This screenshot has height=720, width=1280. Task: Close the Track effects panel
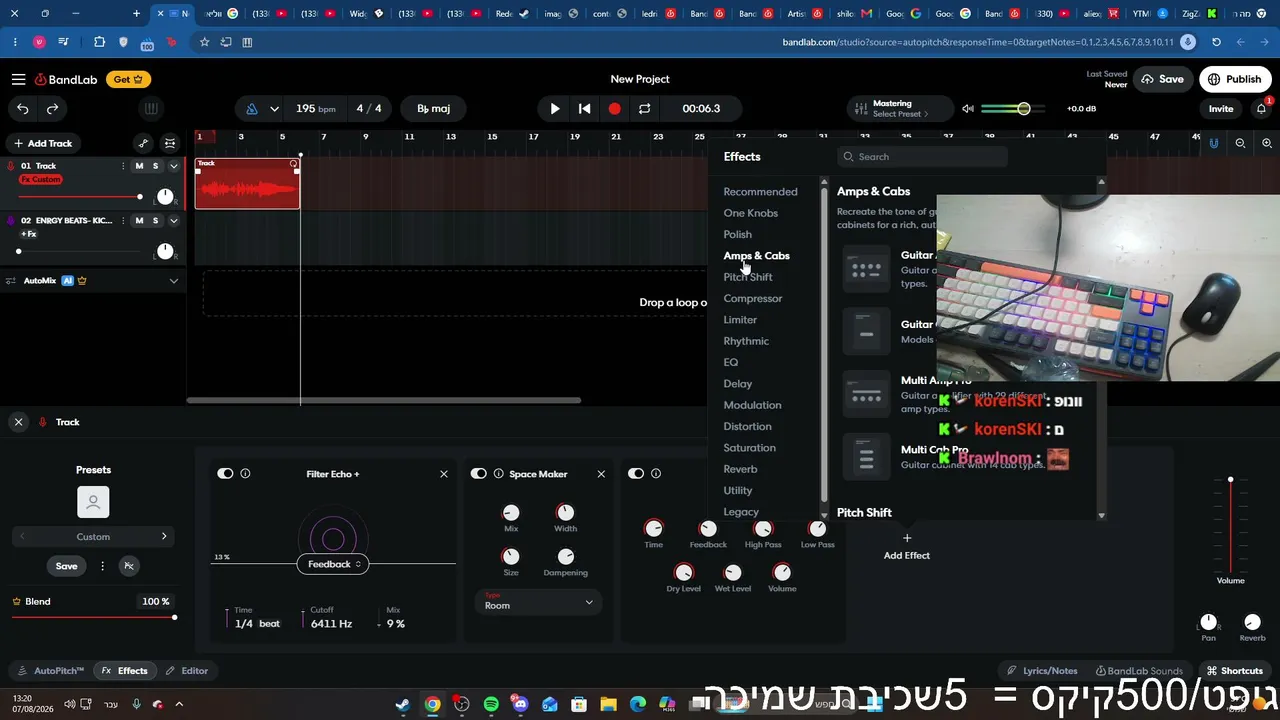click(18, 422)
